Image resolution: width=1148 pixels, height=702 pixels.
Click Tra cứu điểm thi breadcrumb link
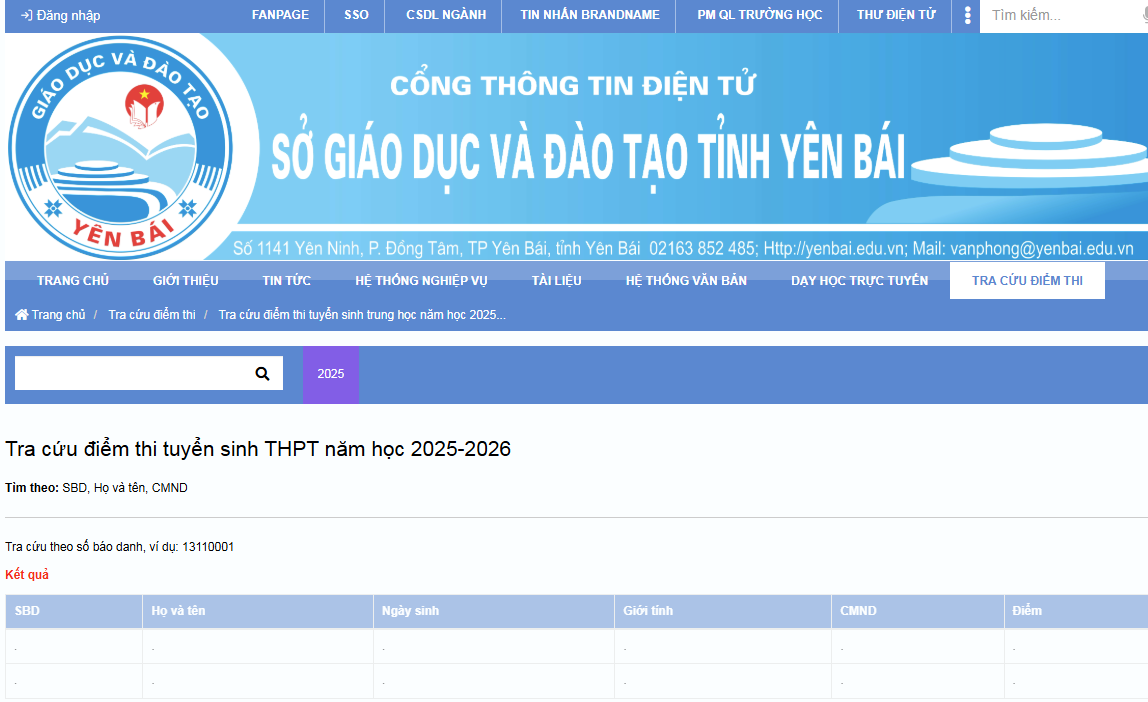click(x=152, y=315)
